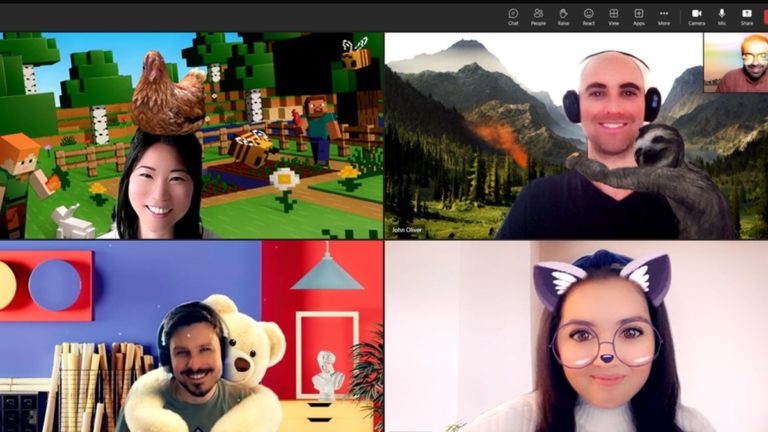Viewport: 768px width, 432px height.
Task: Select the Minecraft background participant tile
Action: [192, 136]
